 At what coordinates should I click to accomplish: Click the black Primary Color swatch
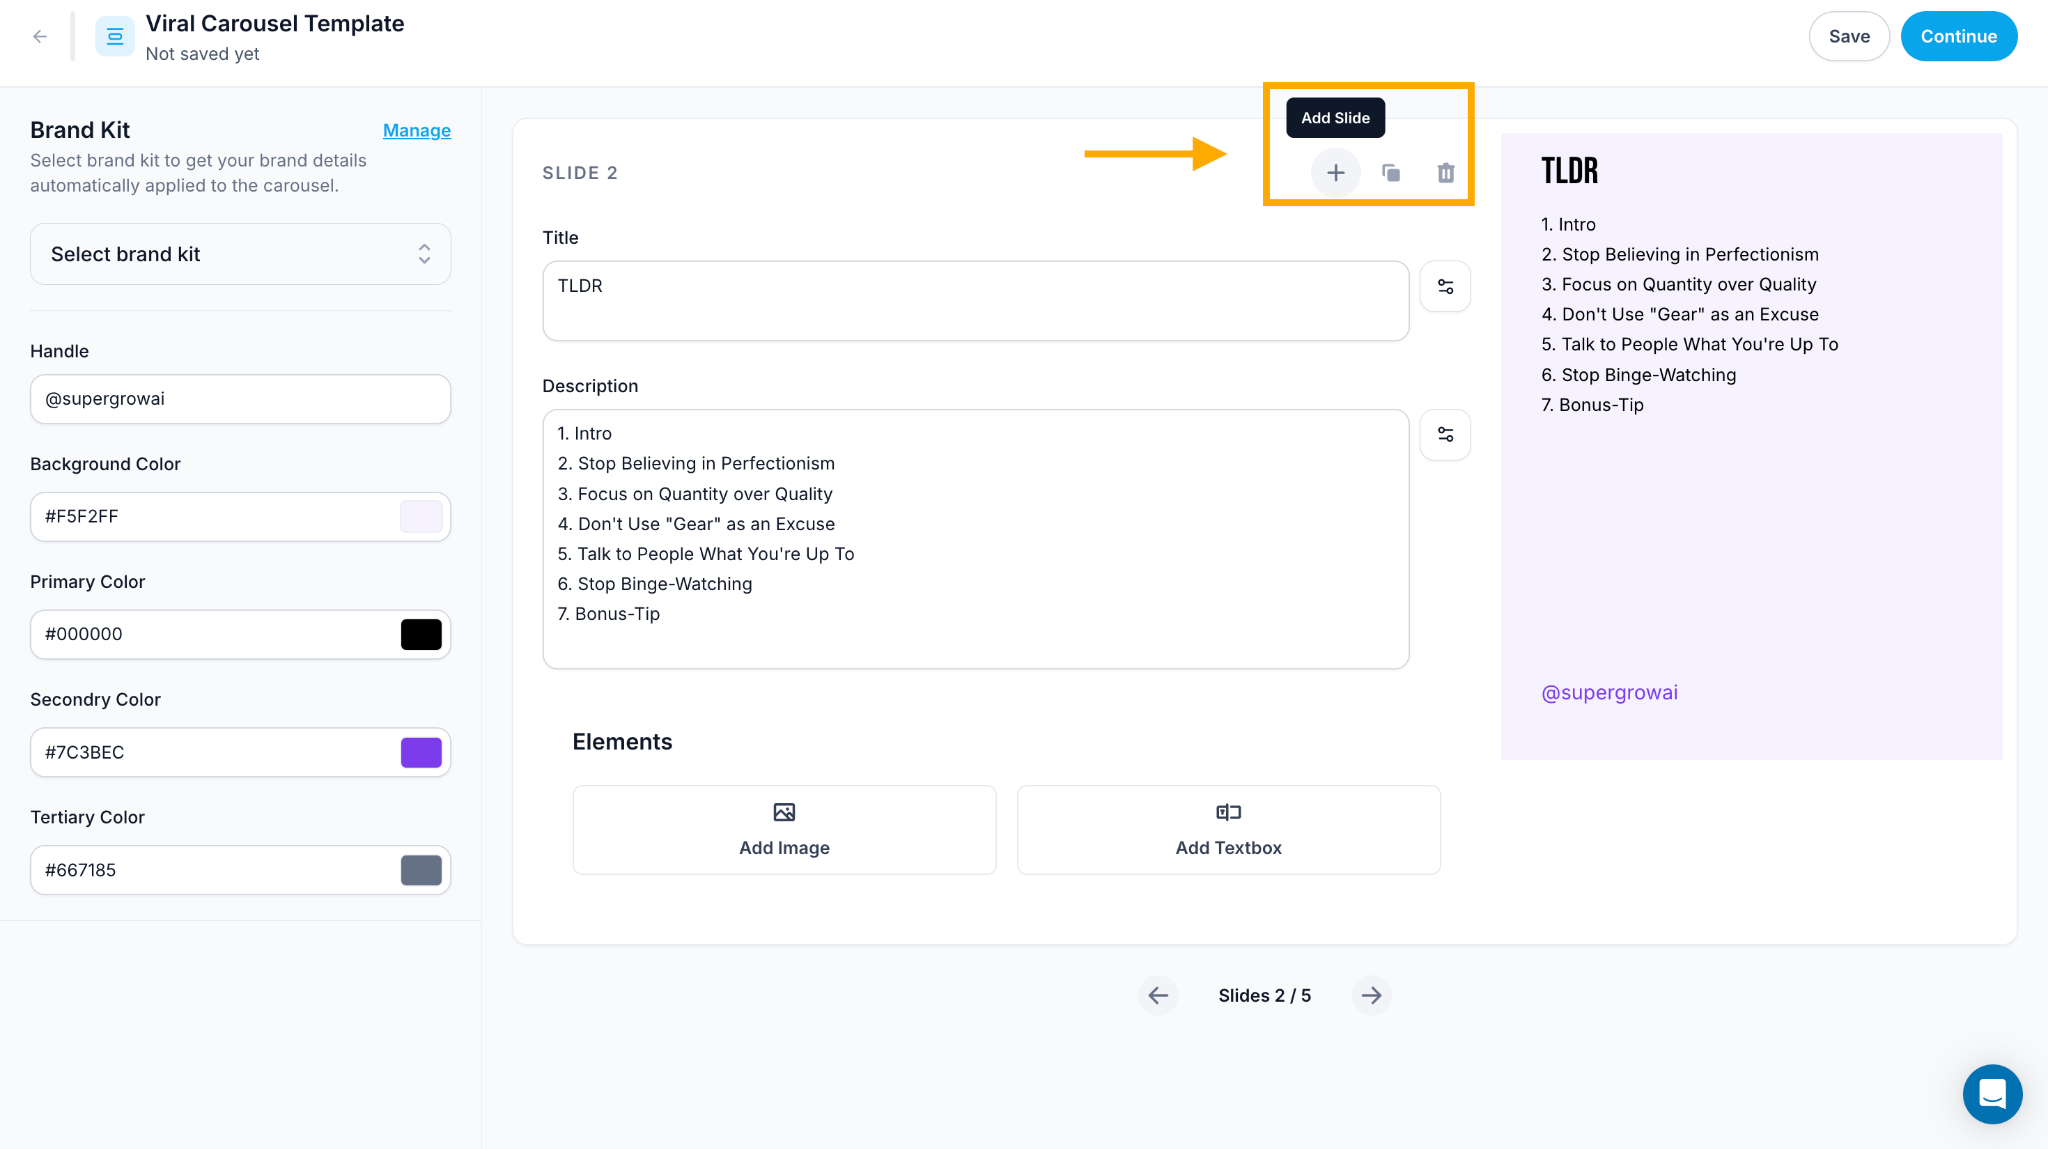421,635
